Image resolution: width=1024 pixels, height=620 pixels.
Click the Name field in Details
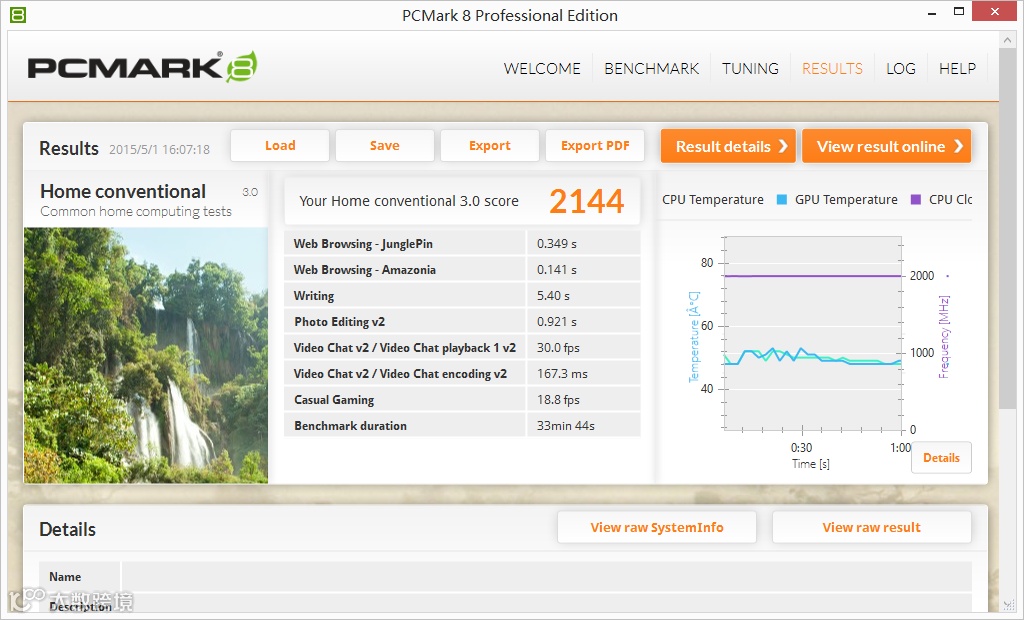pyautogui.click(x=546, y=577)
